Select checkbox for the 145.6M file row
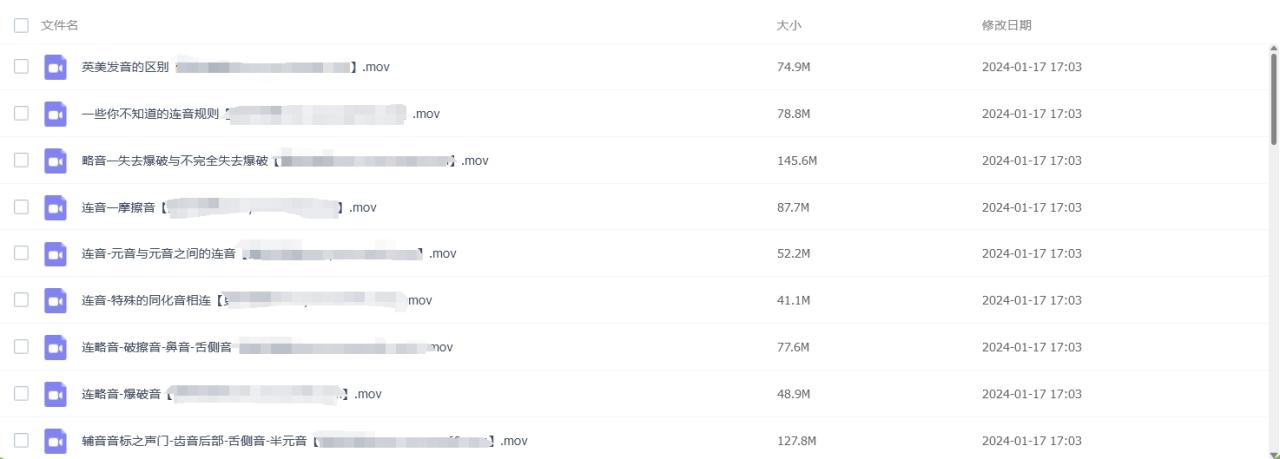This screenshot has width=1280, height=459. tap(21, 160)
